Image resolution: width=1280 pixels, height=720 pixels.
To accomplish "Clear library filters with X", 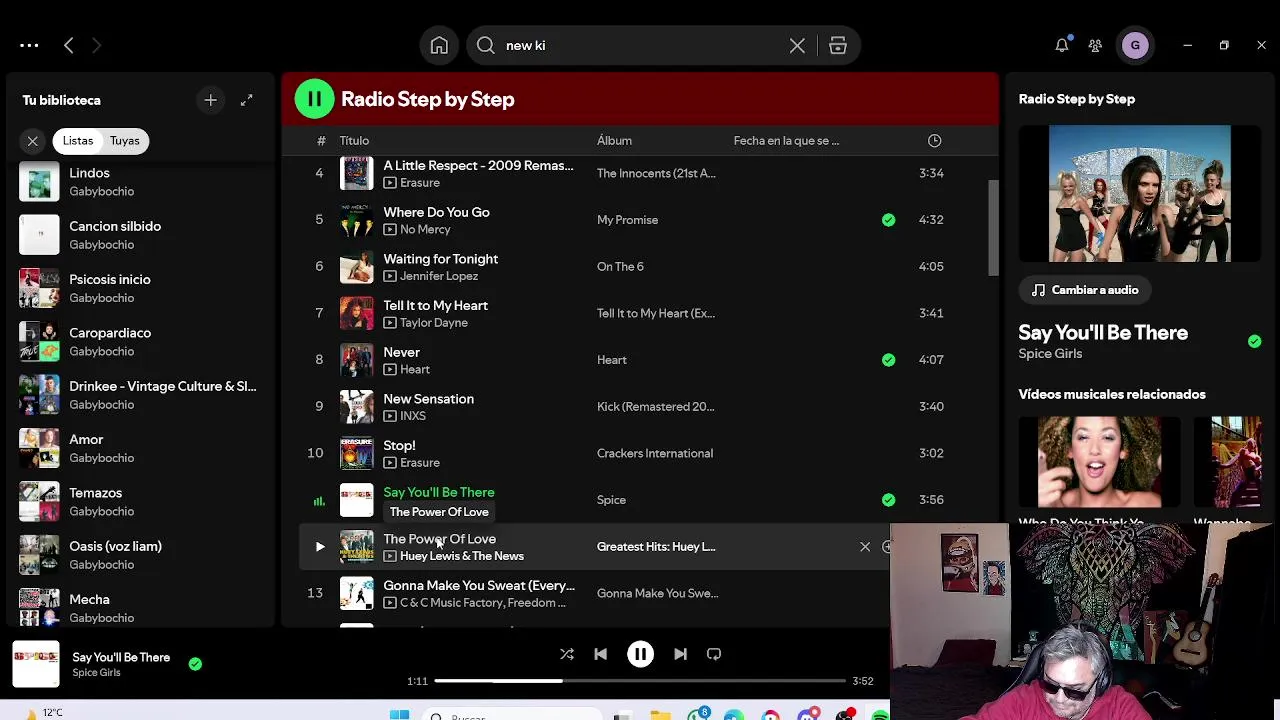I will point(32,141).
